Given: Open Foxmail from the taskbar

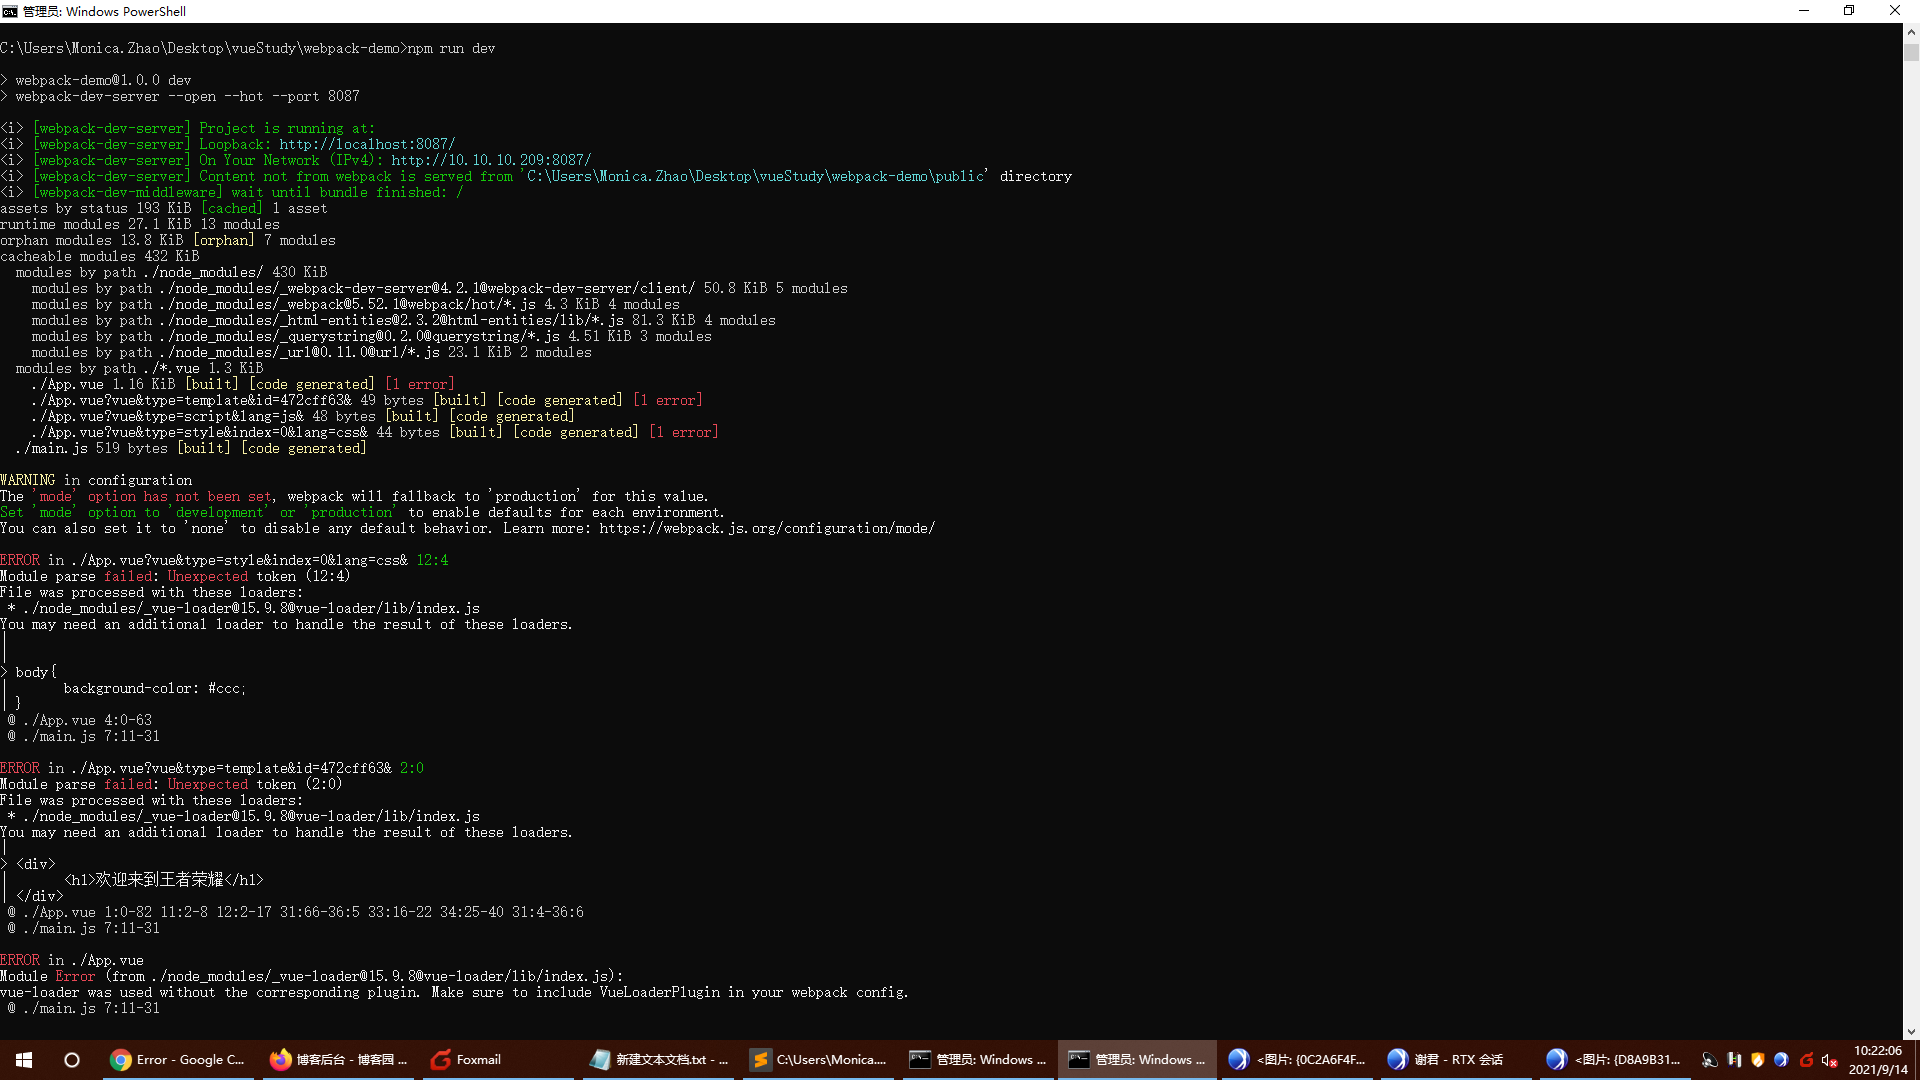Looking at the screenshot, I should tap(467, 1060).
